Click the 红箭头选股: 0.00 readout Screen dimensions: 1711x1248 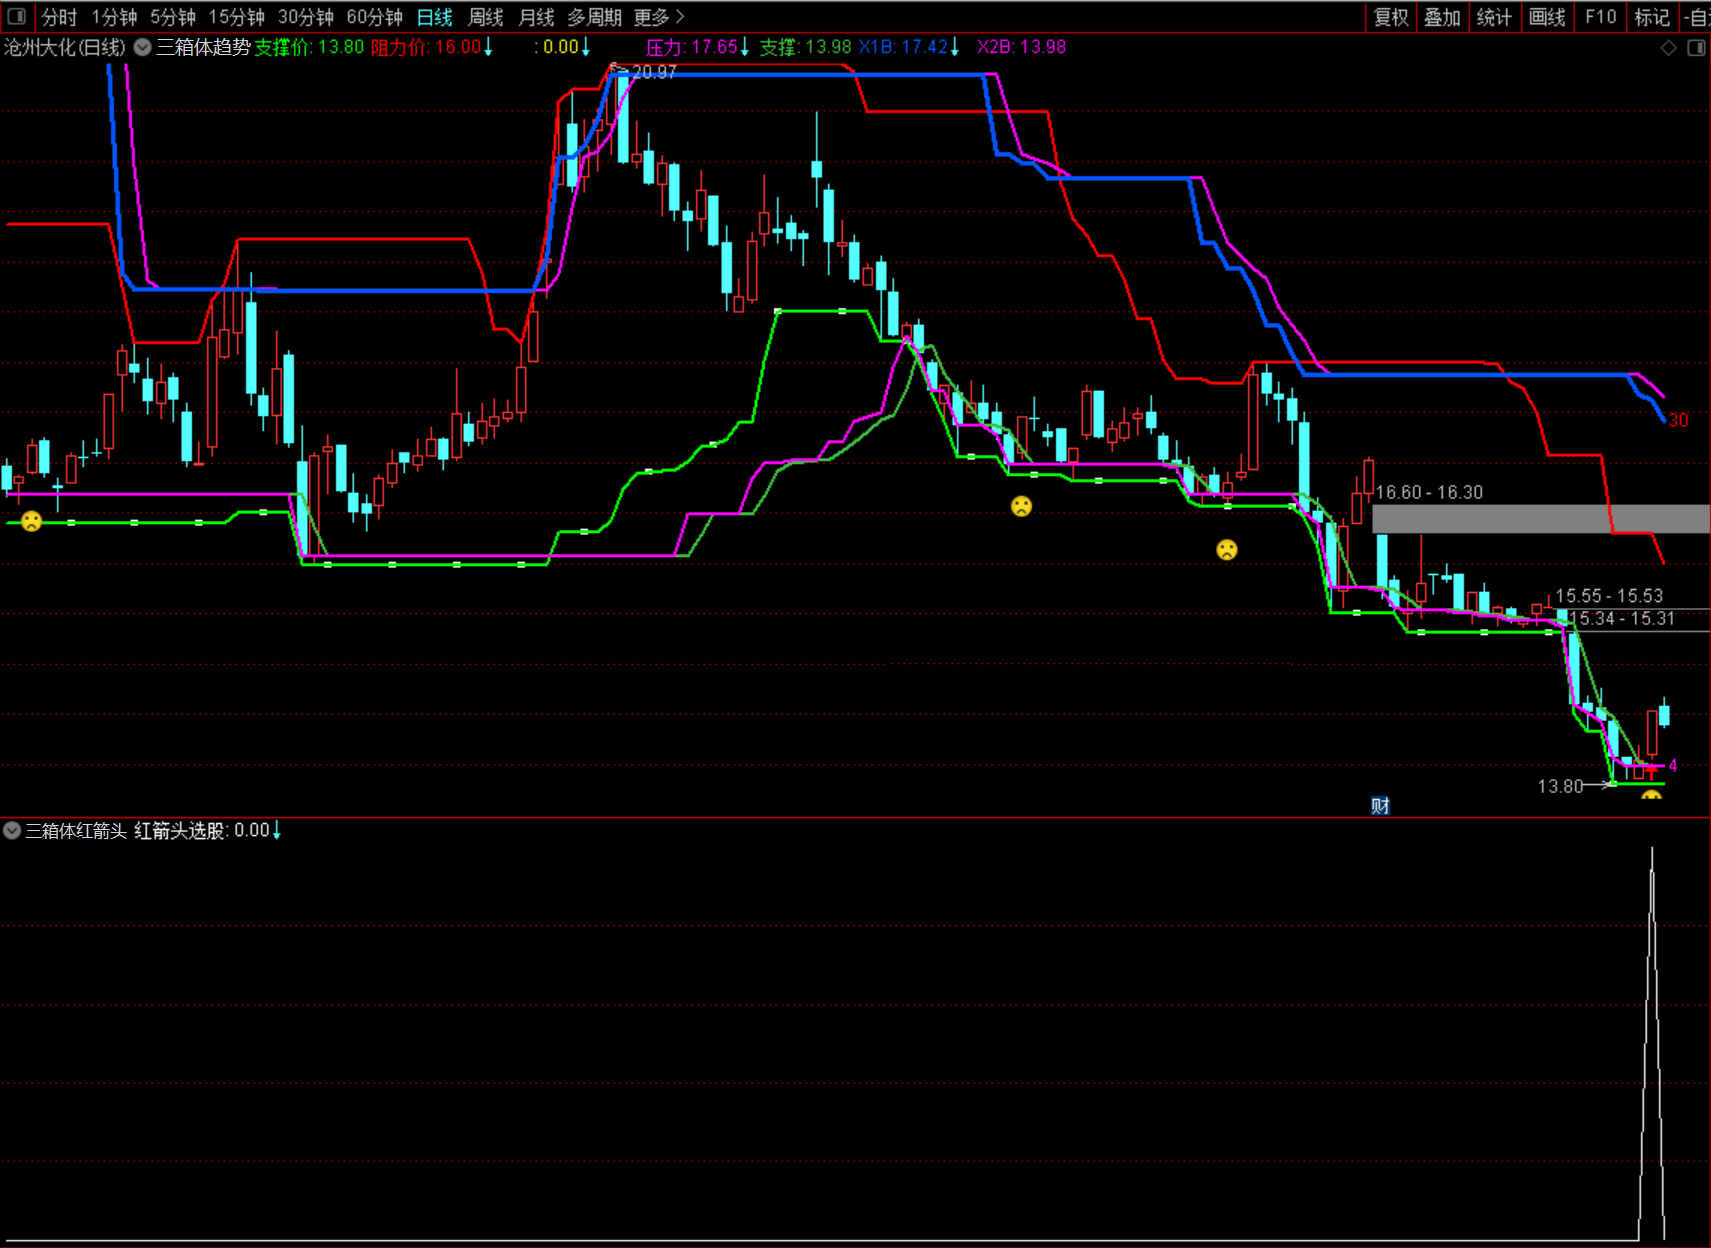[x=202, y=830]
